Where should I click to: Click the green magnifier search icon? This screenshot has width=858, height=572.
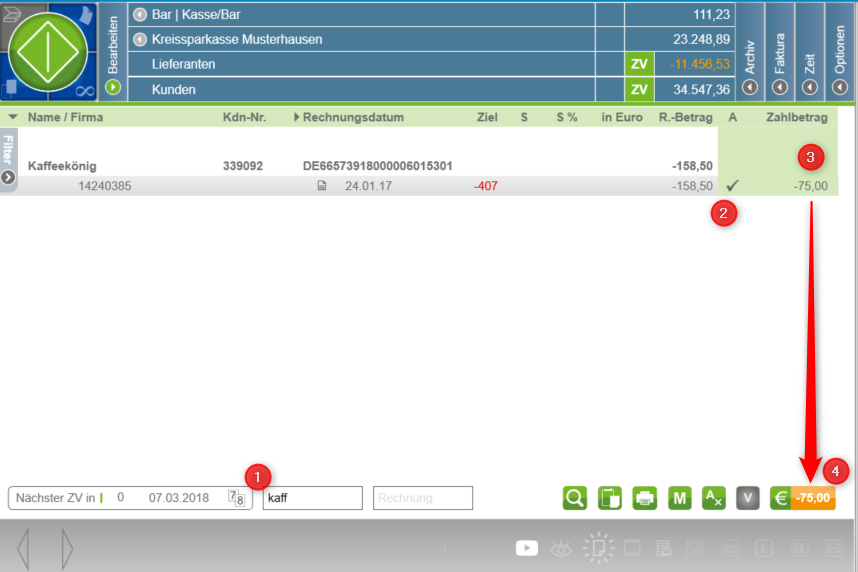575,498
